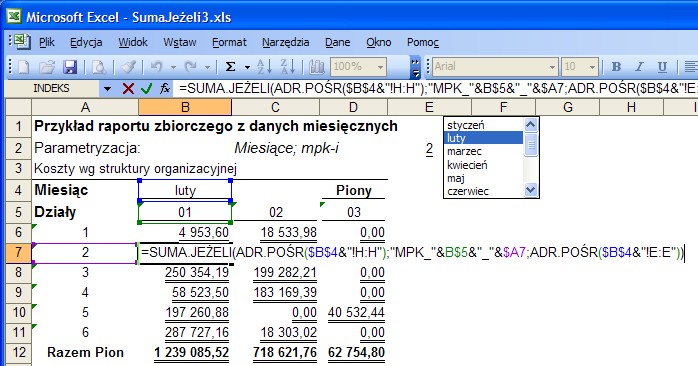Click the Select All corner button
Screen dimensions: 698x366
(x=18, y=107)
